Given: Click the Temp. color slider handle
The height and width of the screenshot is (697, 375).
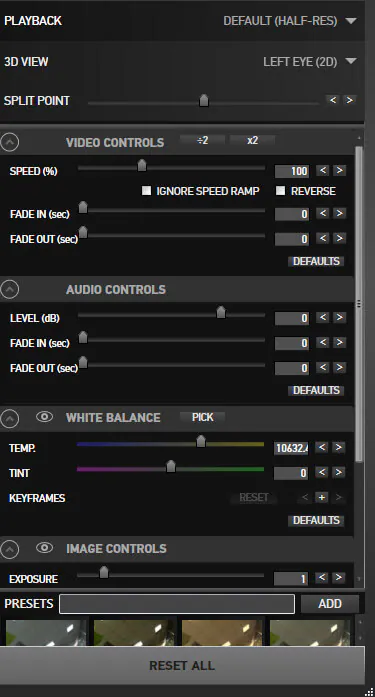Looking at the screenshot, I should coord(201,441).
